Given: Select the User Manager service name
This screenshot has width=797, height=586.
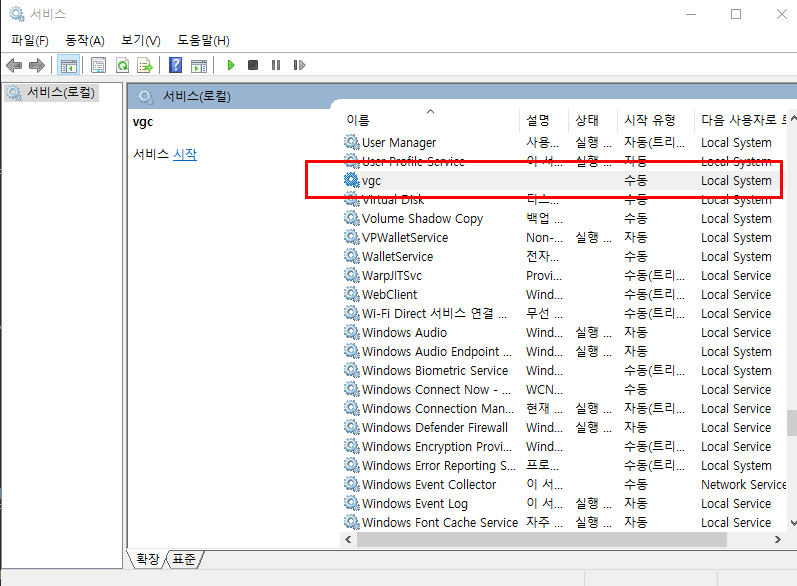Looking at the screenshot, I should tap(399, 143).
